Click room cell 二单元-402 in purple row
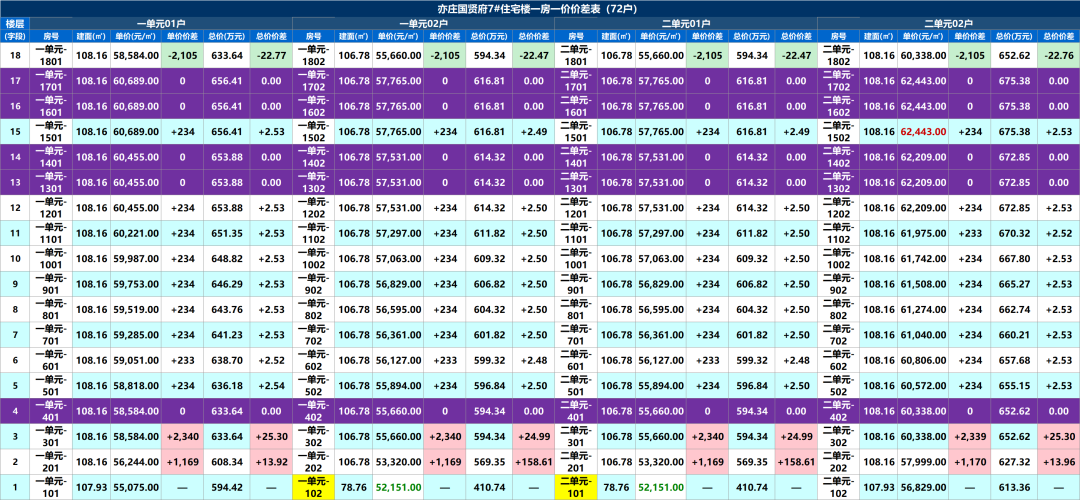 [x=838, y=411]
